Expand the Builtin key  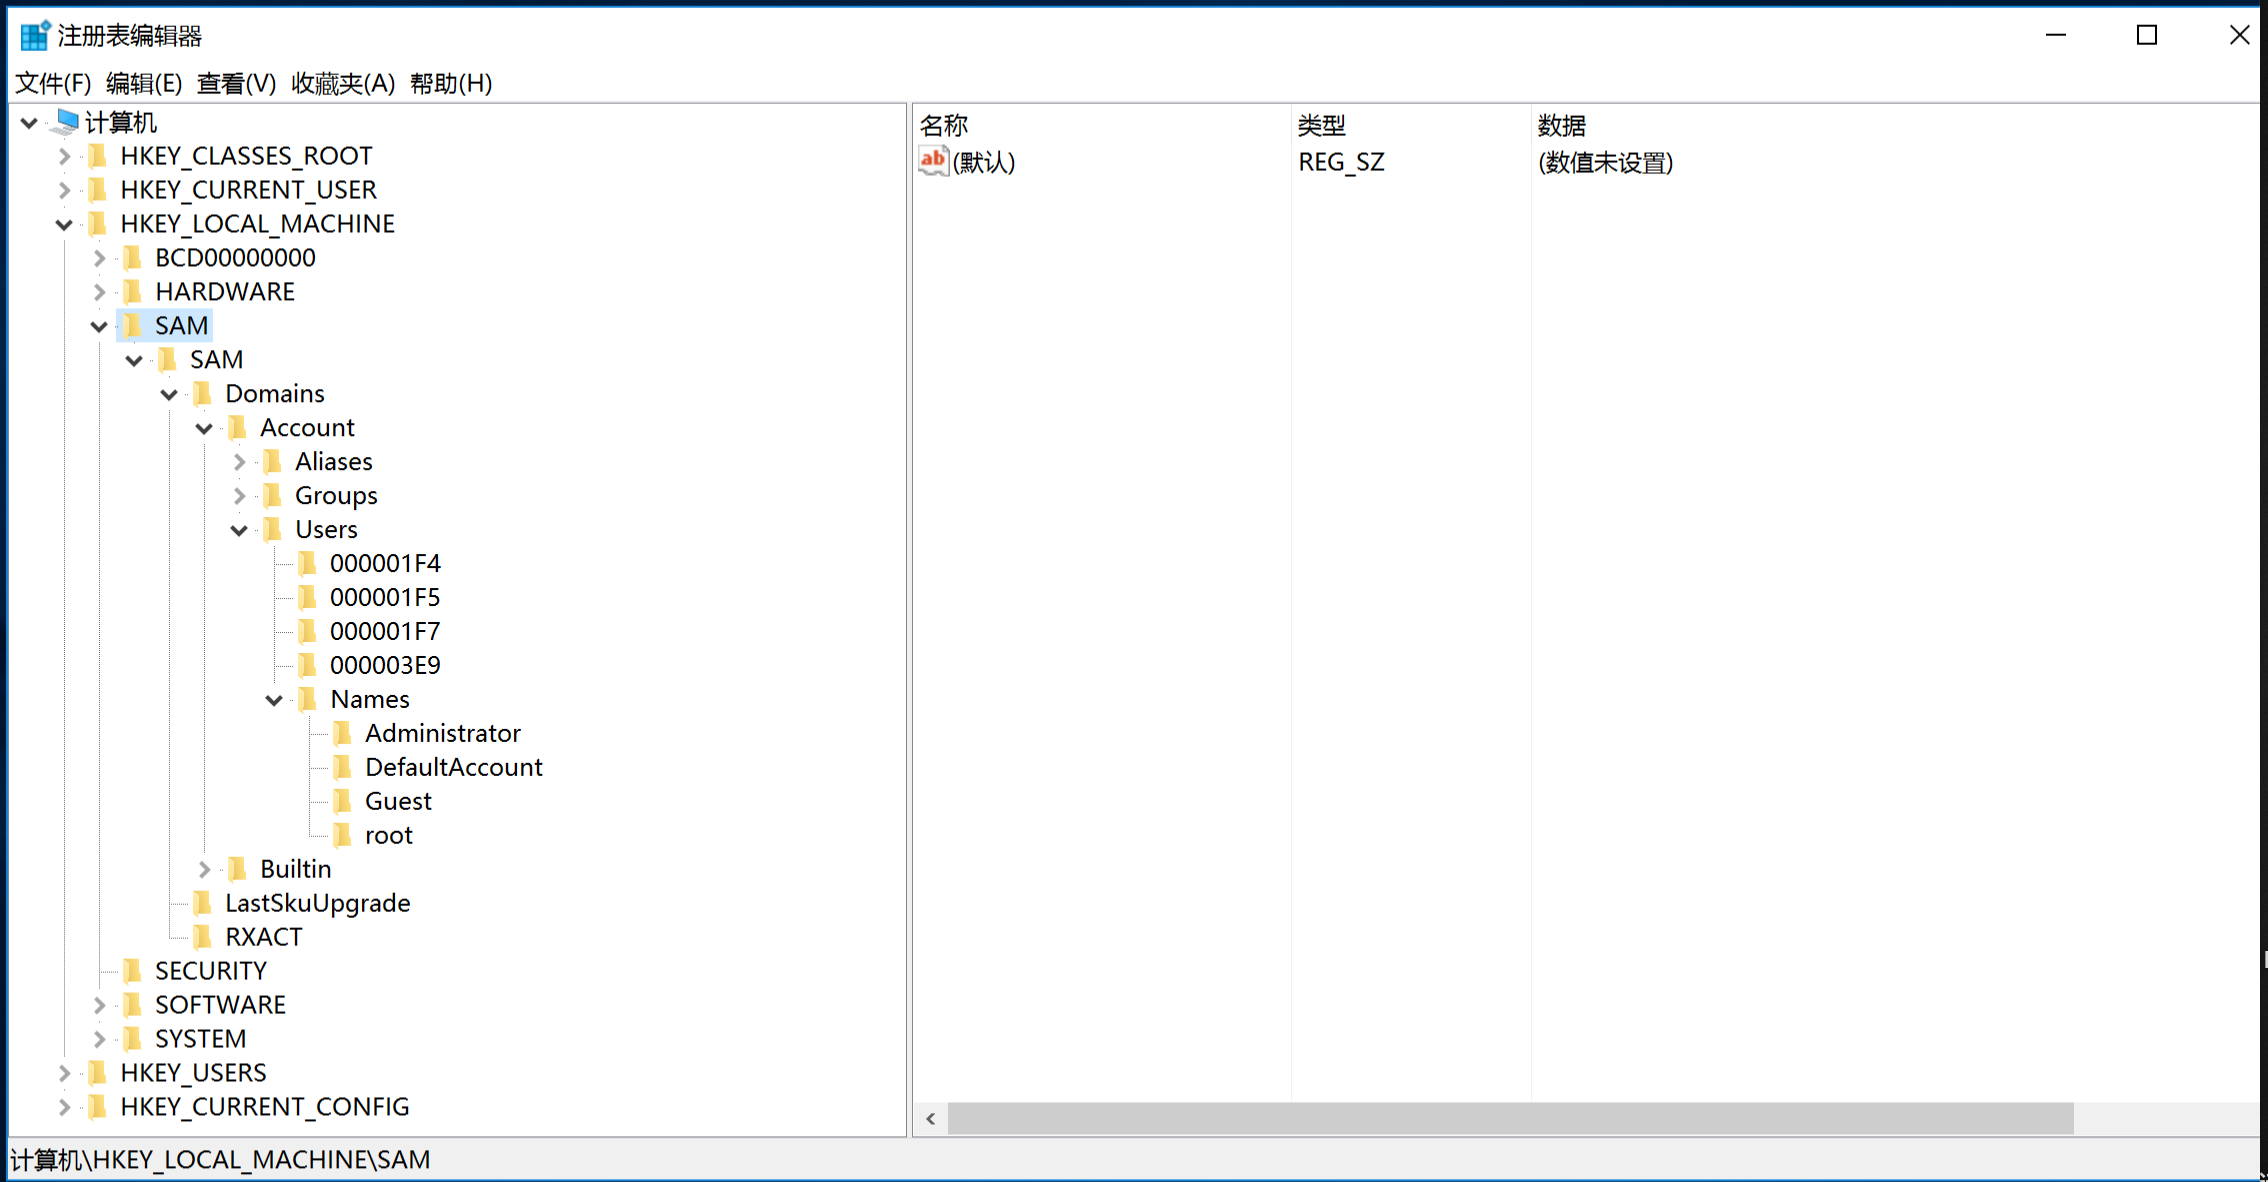tap(204, 869)
